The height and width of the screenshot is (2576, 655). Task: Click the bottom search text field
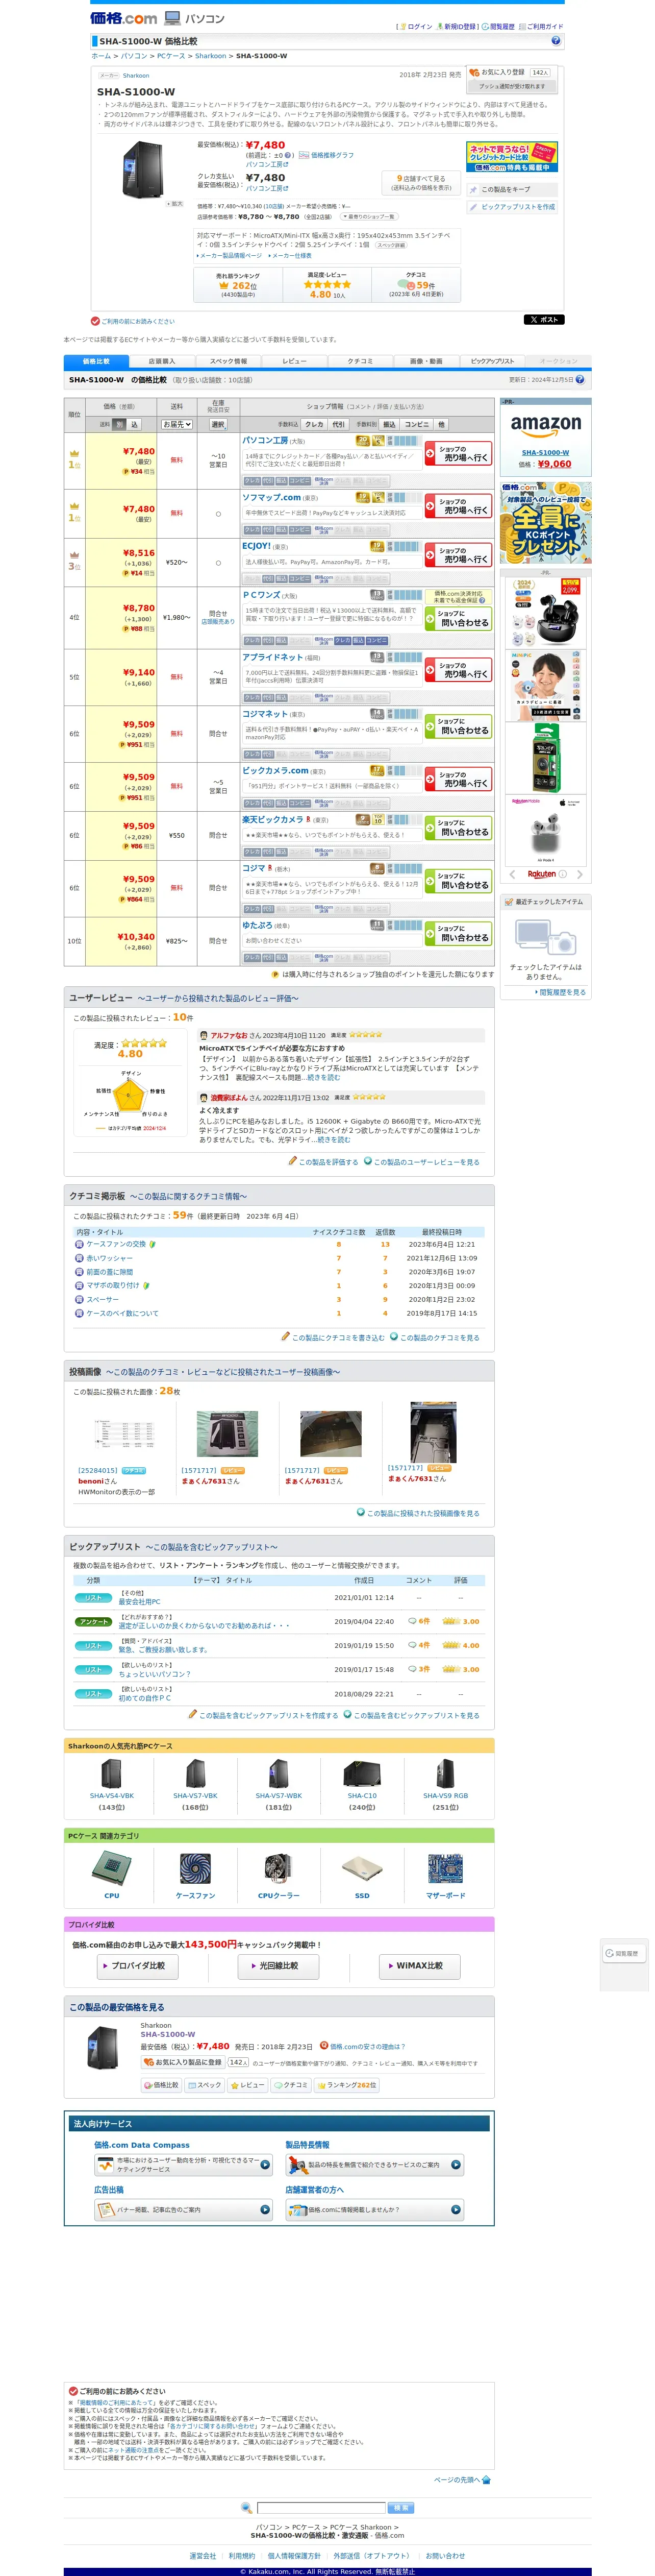point(321,2508)
